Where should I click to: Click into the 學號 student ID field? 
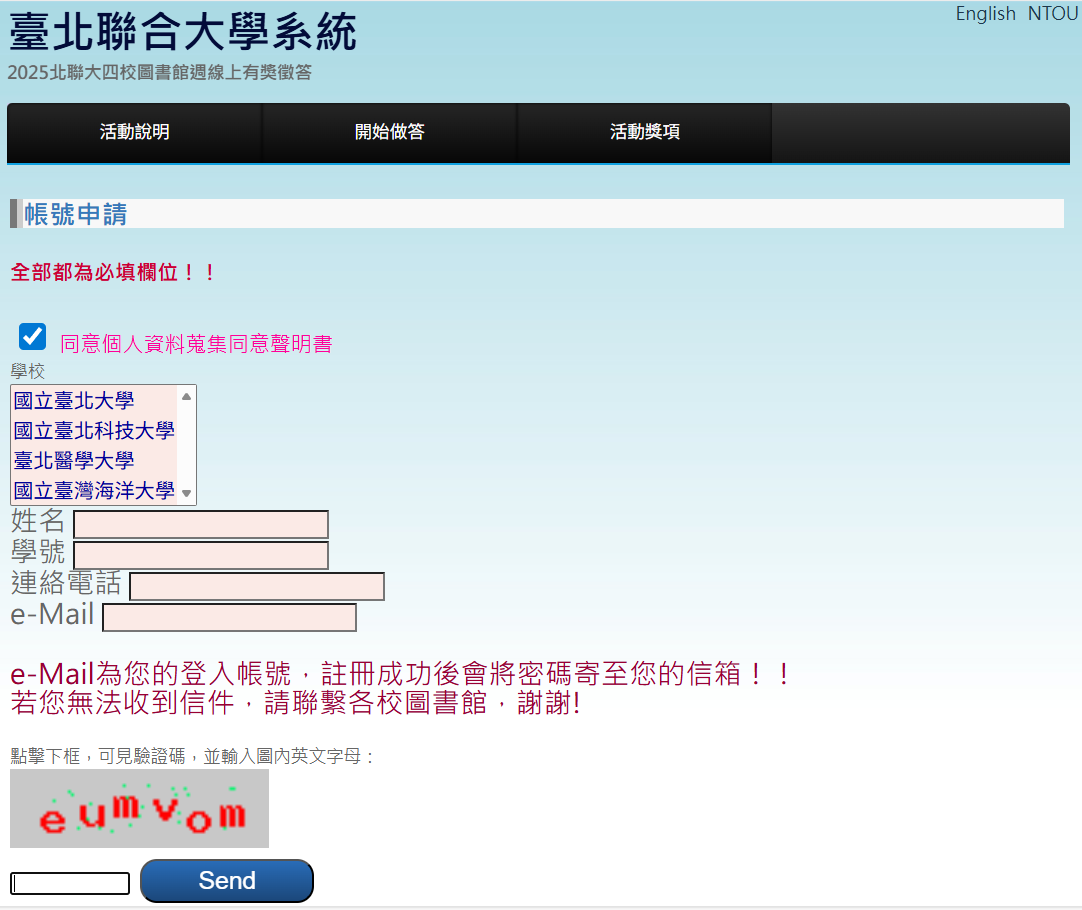point(201,556)
